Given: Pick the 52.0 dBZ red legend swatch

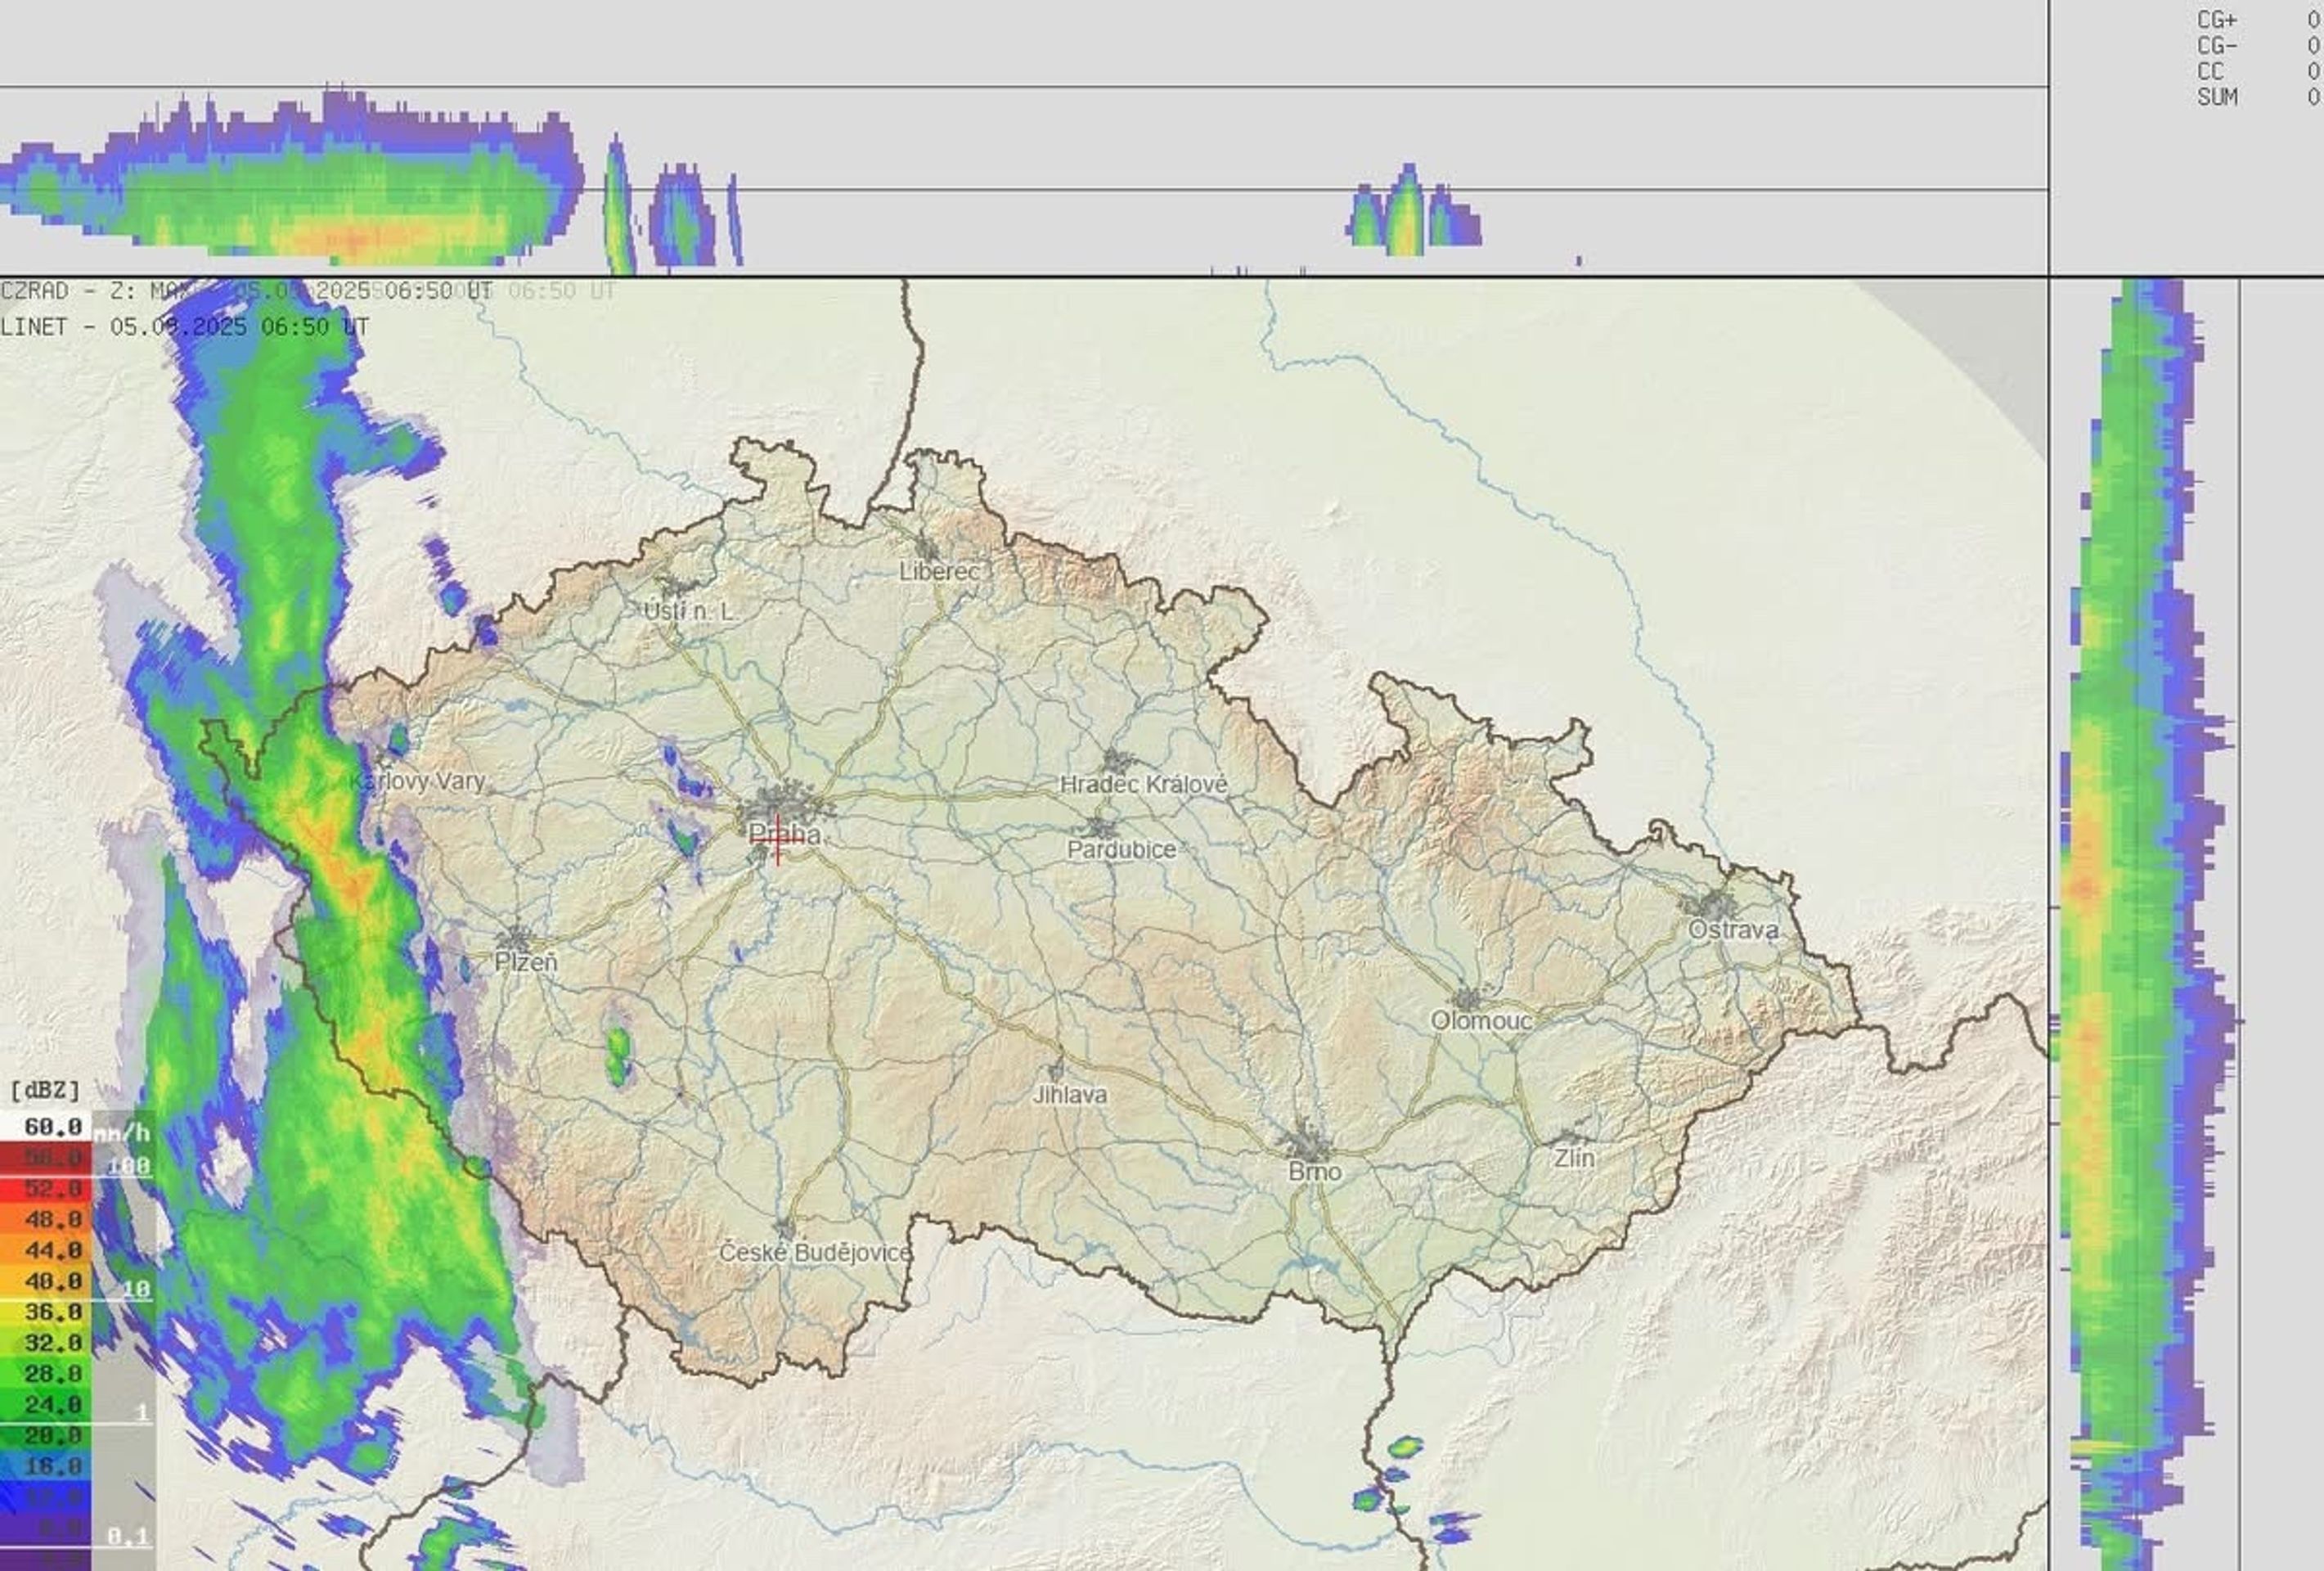Looking at the screenshot, I should click(45, 1189).
